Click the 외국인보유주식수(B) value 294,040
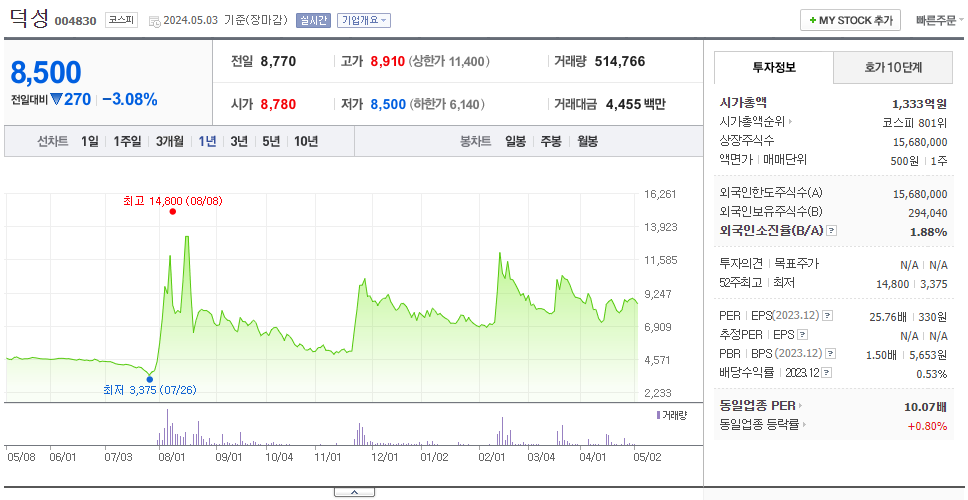 (928, 213)
